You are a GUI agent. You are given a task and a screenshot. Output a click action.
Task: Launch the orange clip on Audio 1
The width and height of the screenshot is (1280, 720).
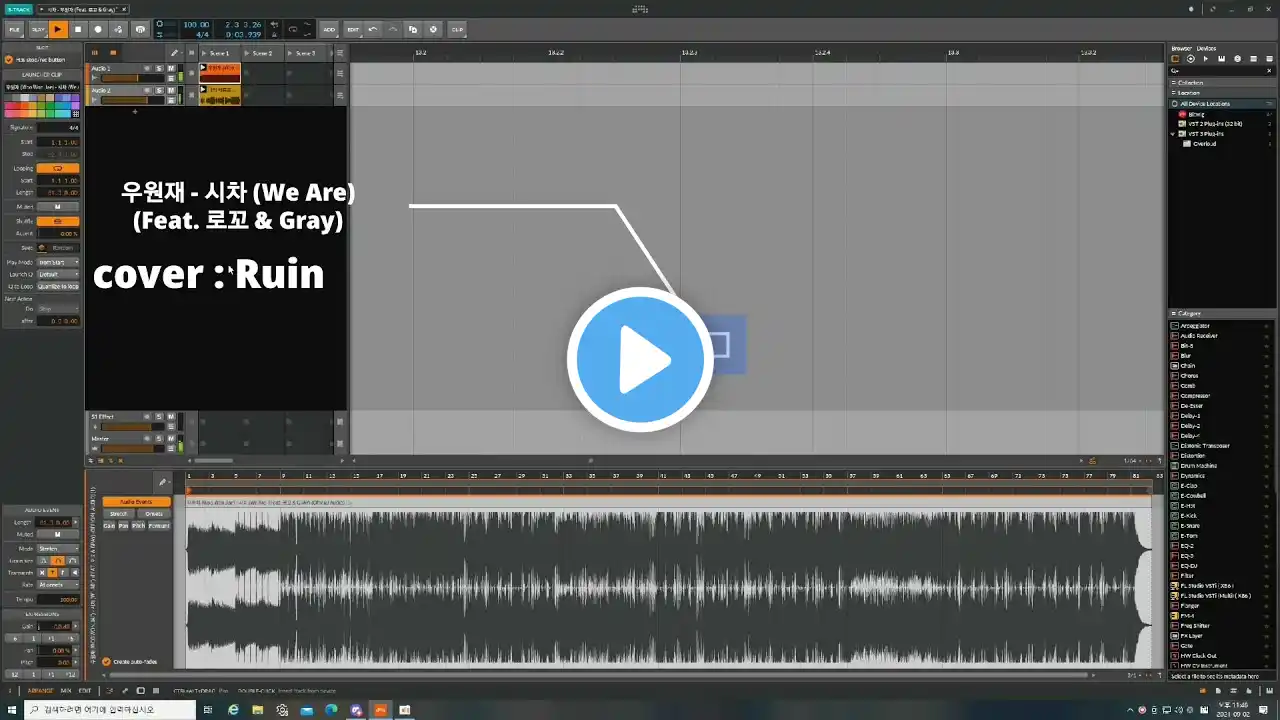[203, 68]
